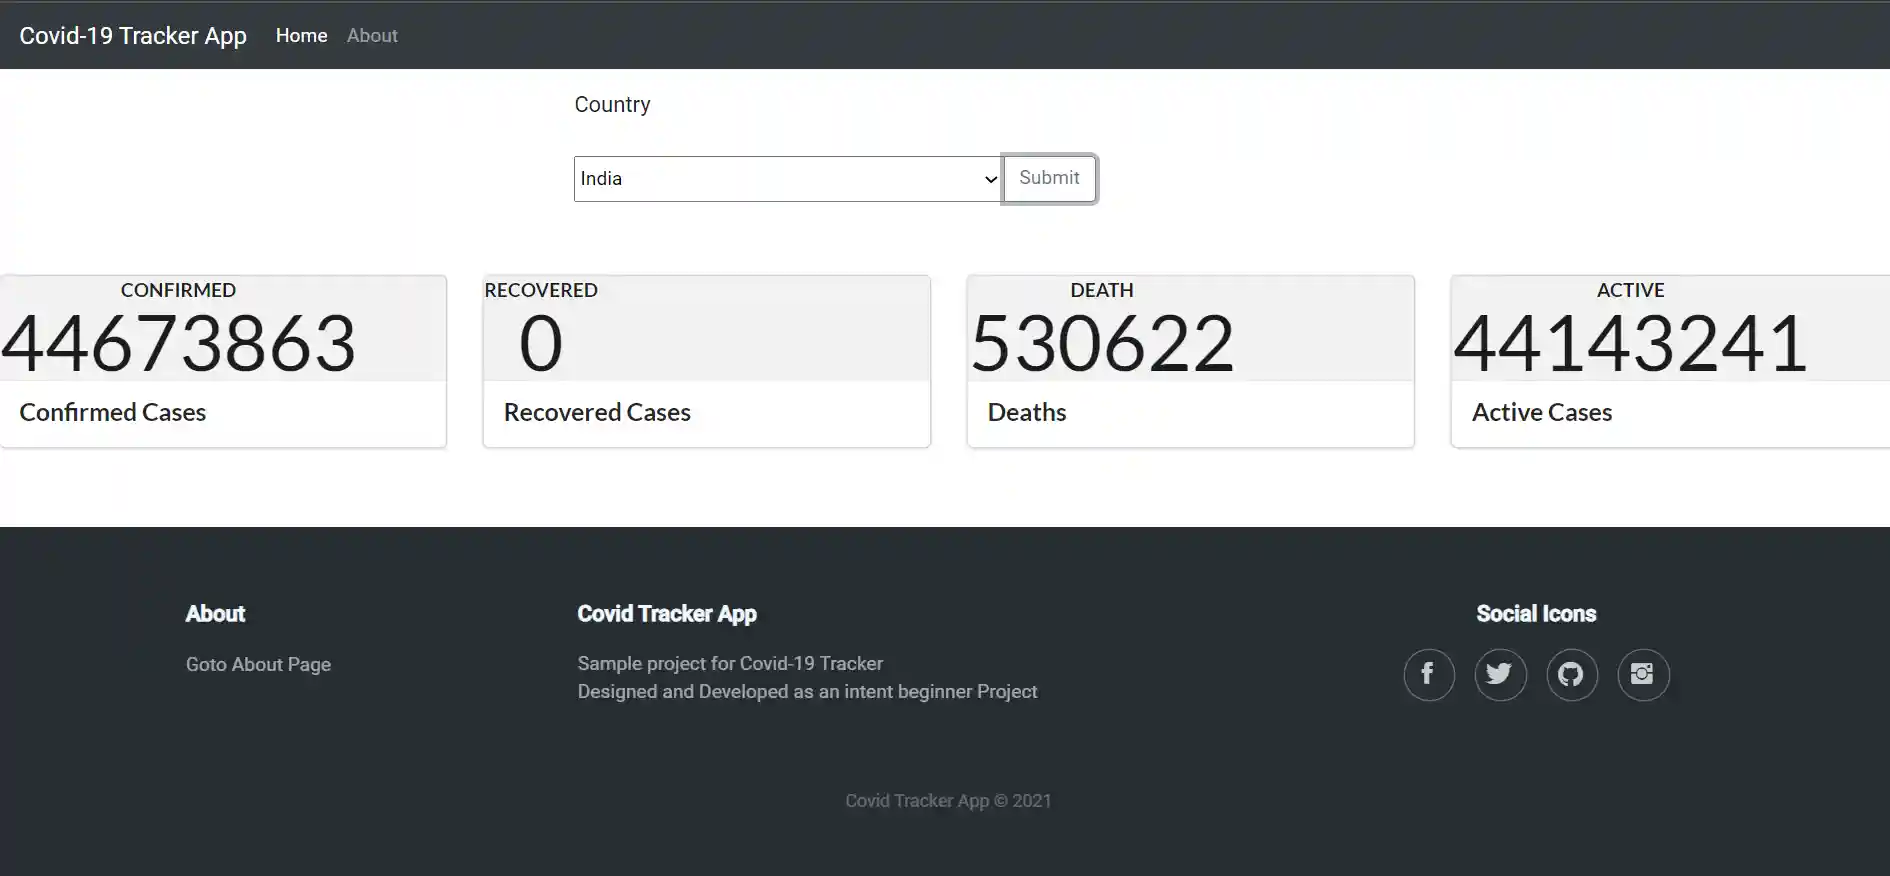
Task: Click the Recovered Cases label
Action: click(x=597, y=412)
